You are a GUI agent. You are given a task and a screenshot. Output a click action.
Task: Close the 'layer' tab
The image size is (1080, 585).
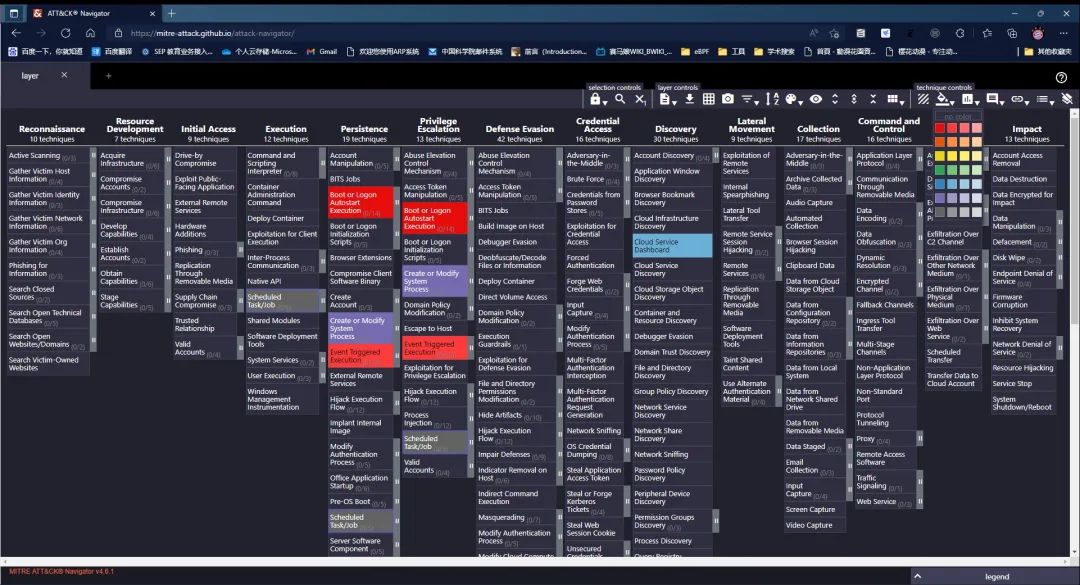[64, 75]
